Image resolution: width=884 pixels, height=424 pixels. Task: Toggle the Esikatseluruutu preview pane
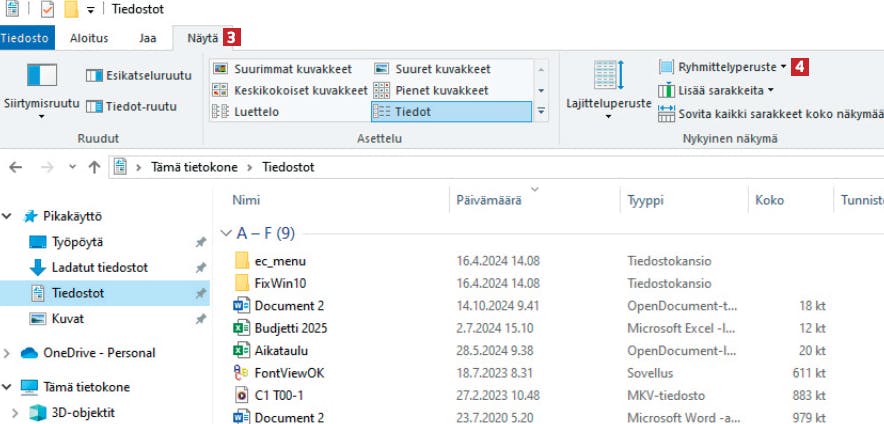[x=139, y=76]
